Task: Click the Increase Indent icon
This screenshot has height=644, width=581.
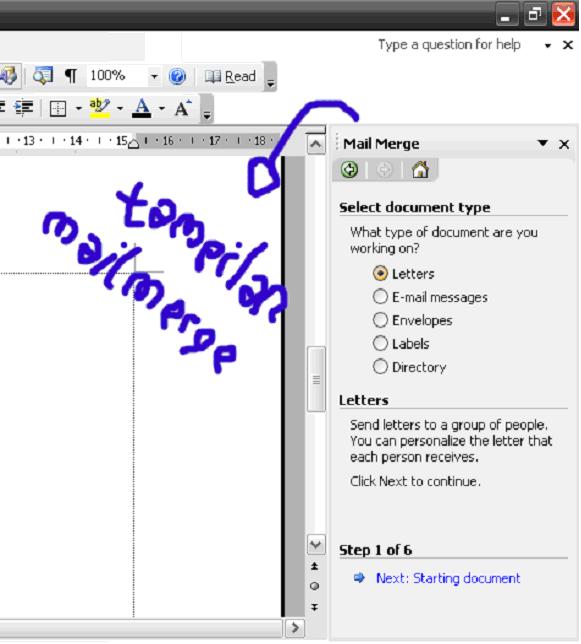Action: point(23,108)
